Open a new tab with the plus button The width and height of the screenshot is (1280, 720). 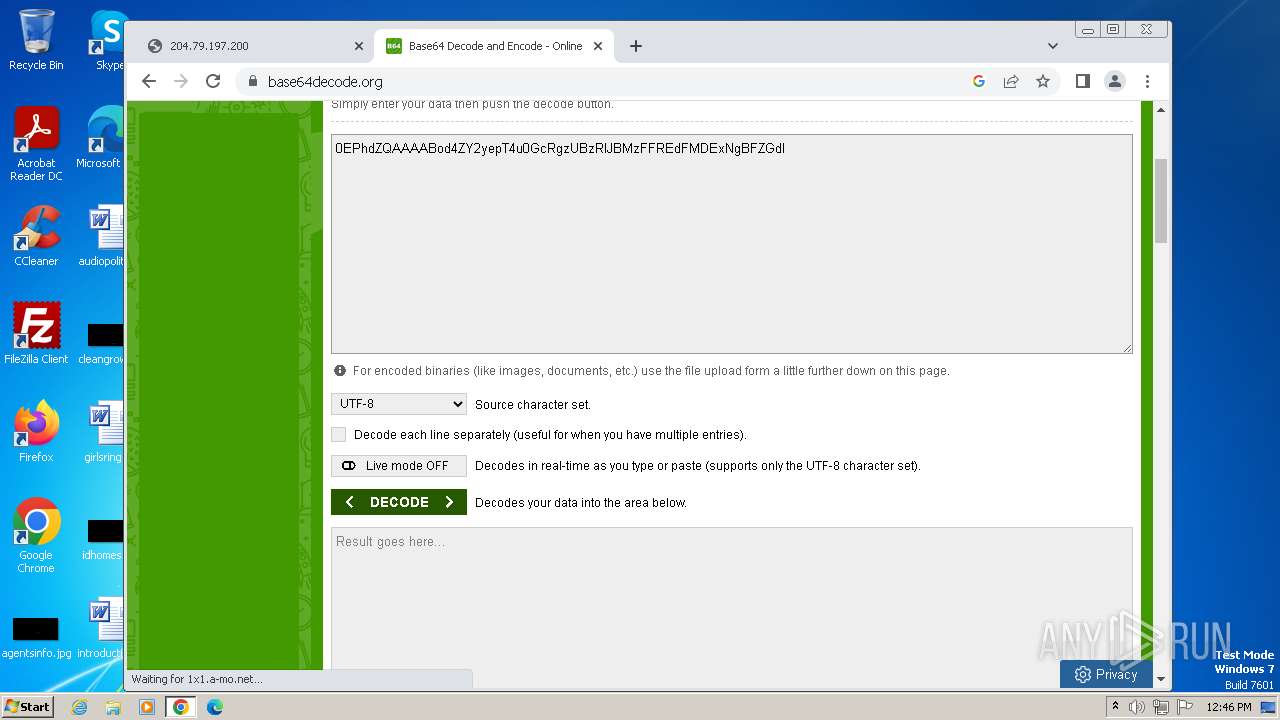[x=636, y=46]
